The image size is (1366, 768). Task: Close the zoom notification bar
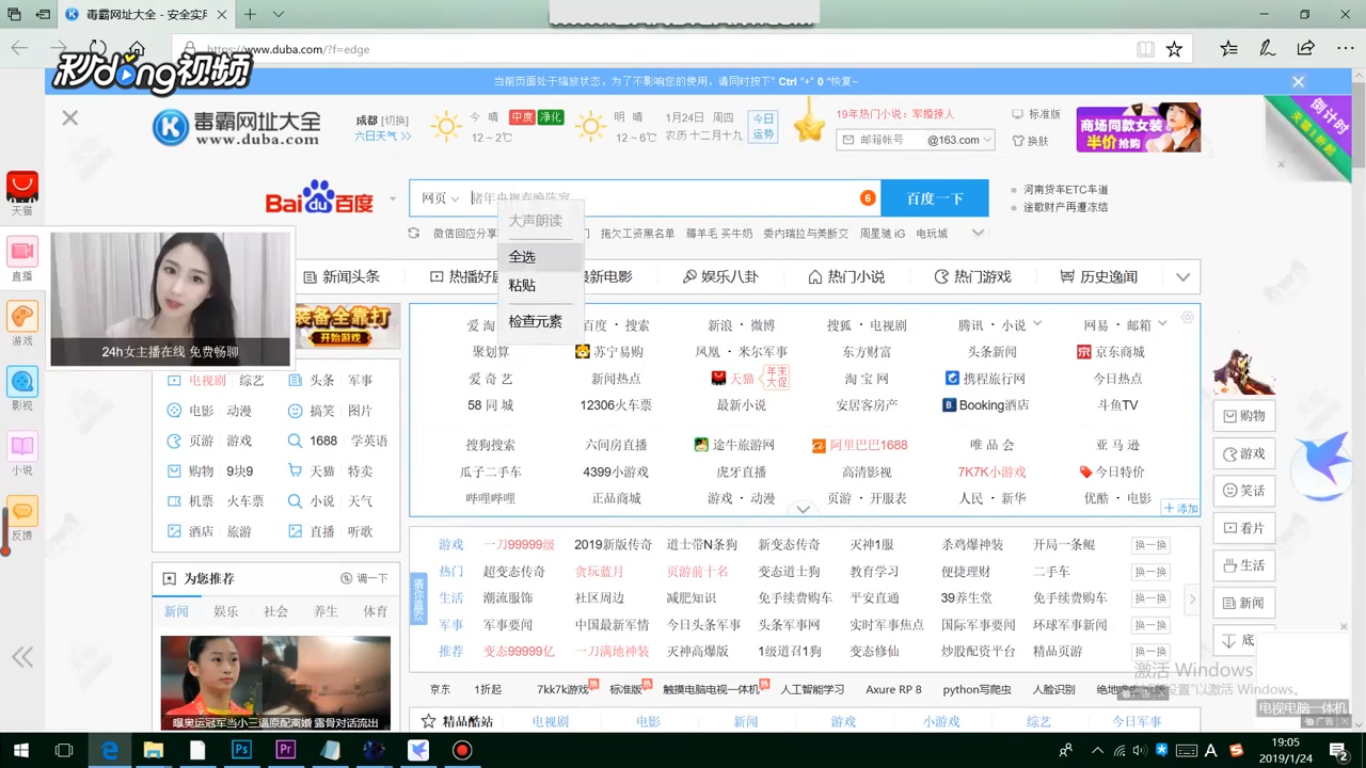[1298, 82]
